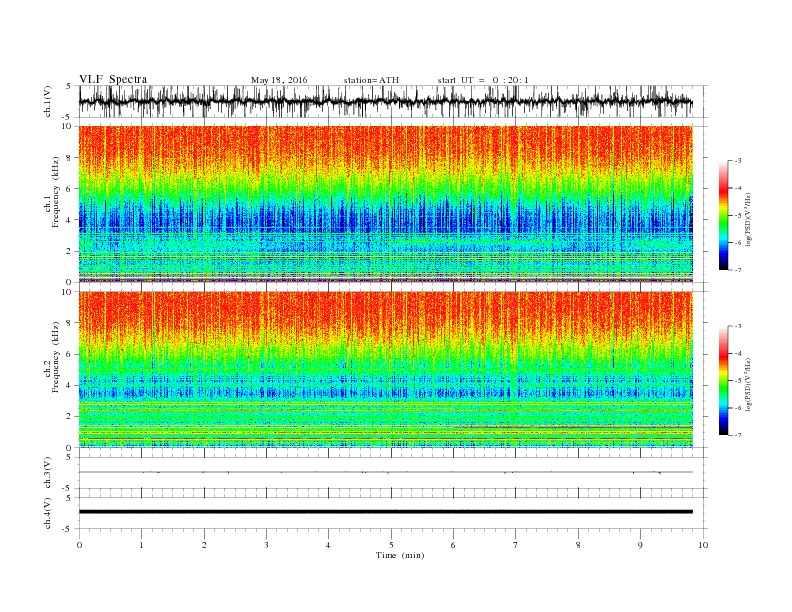Image resolution: width=792 pixels, height=612 pixels.
Task: Select the date text "May 18, 2016"
Action: pyautogui.click(x=279, y=80)
